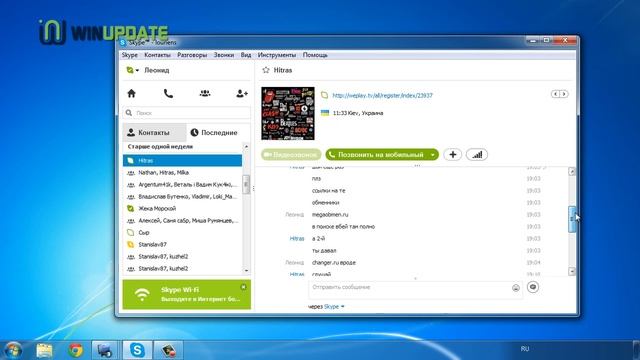640x360 pixels.
Task: Open the emoticon picker
Action: 516,288
